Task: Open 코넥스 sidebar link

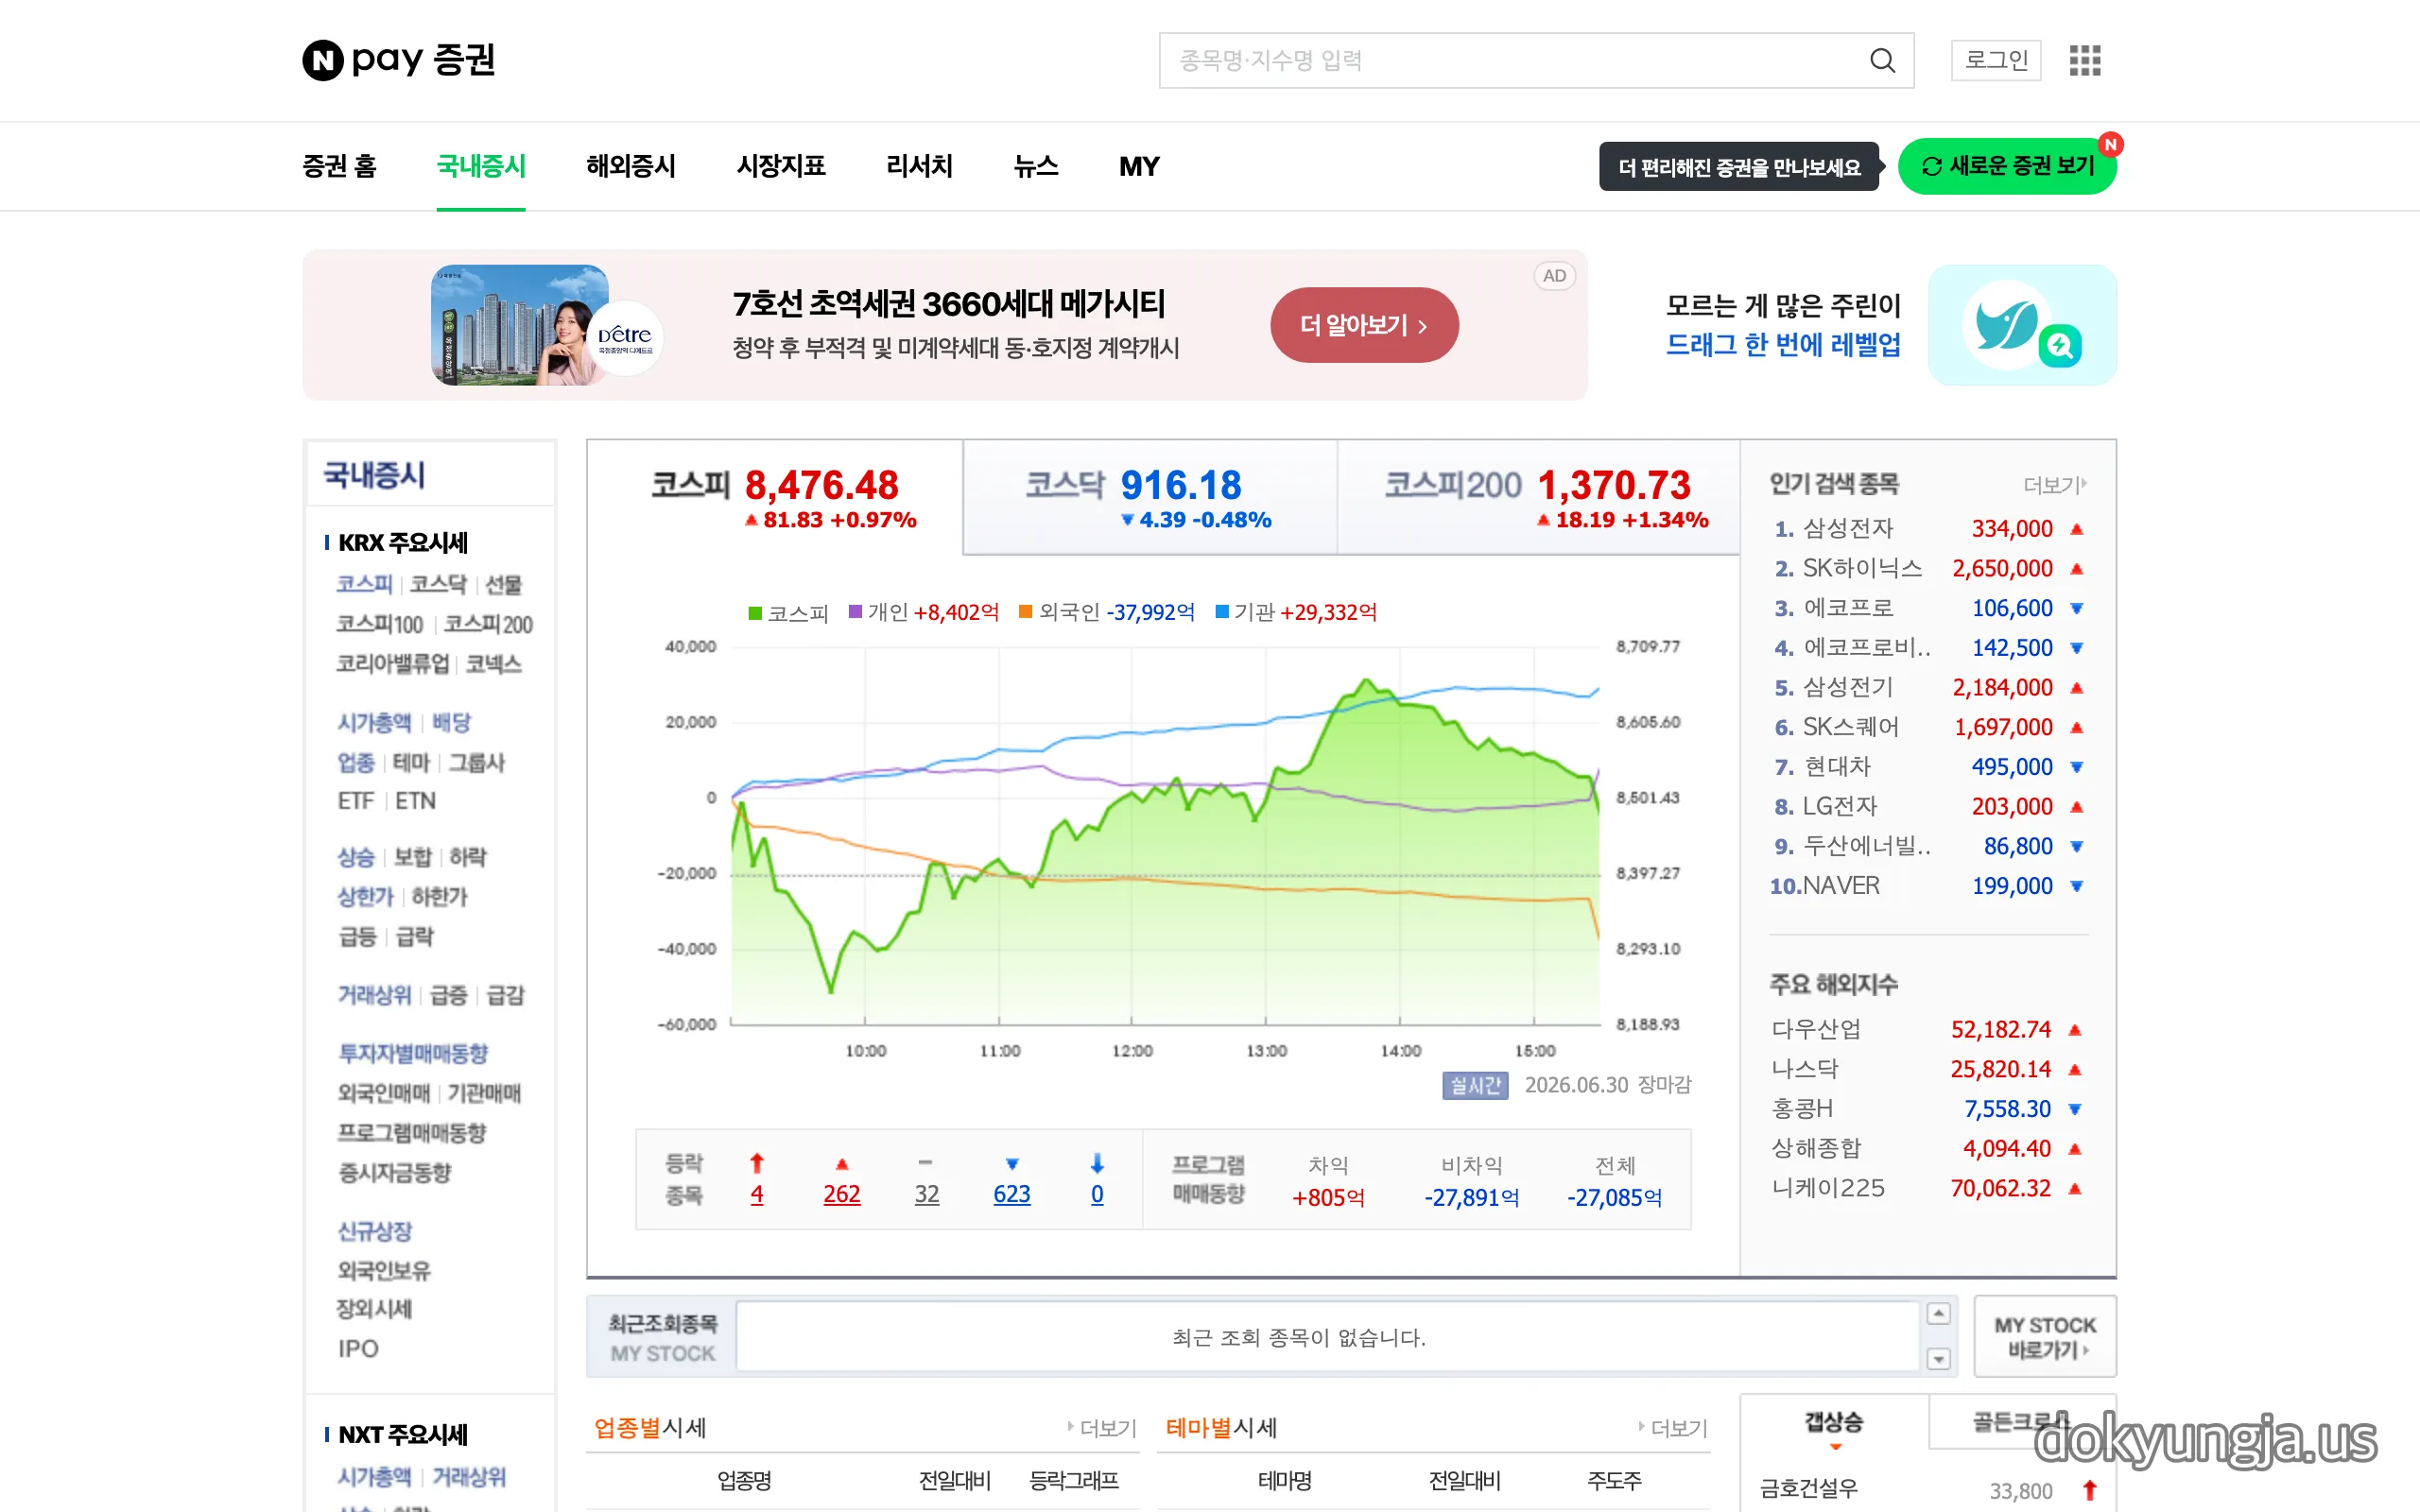Action: (x=493, y=664)
